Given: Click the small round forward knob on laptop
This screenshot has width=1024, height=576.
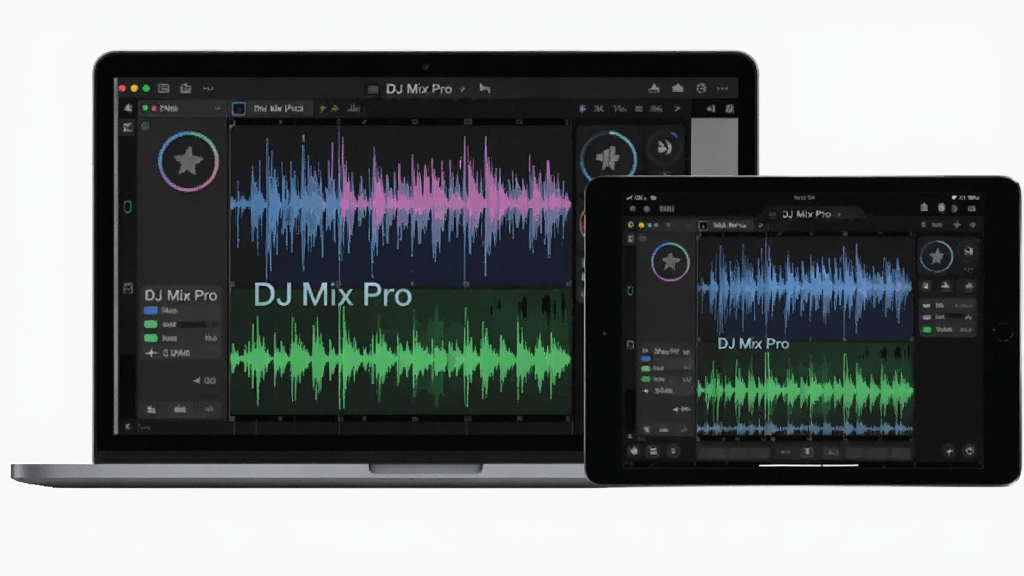Looking at the screenshot, I should 664,148.
